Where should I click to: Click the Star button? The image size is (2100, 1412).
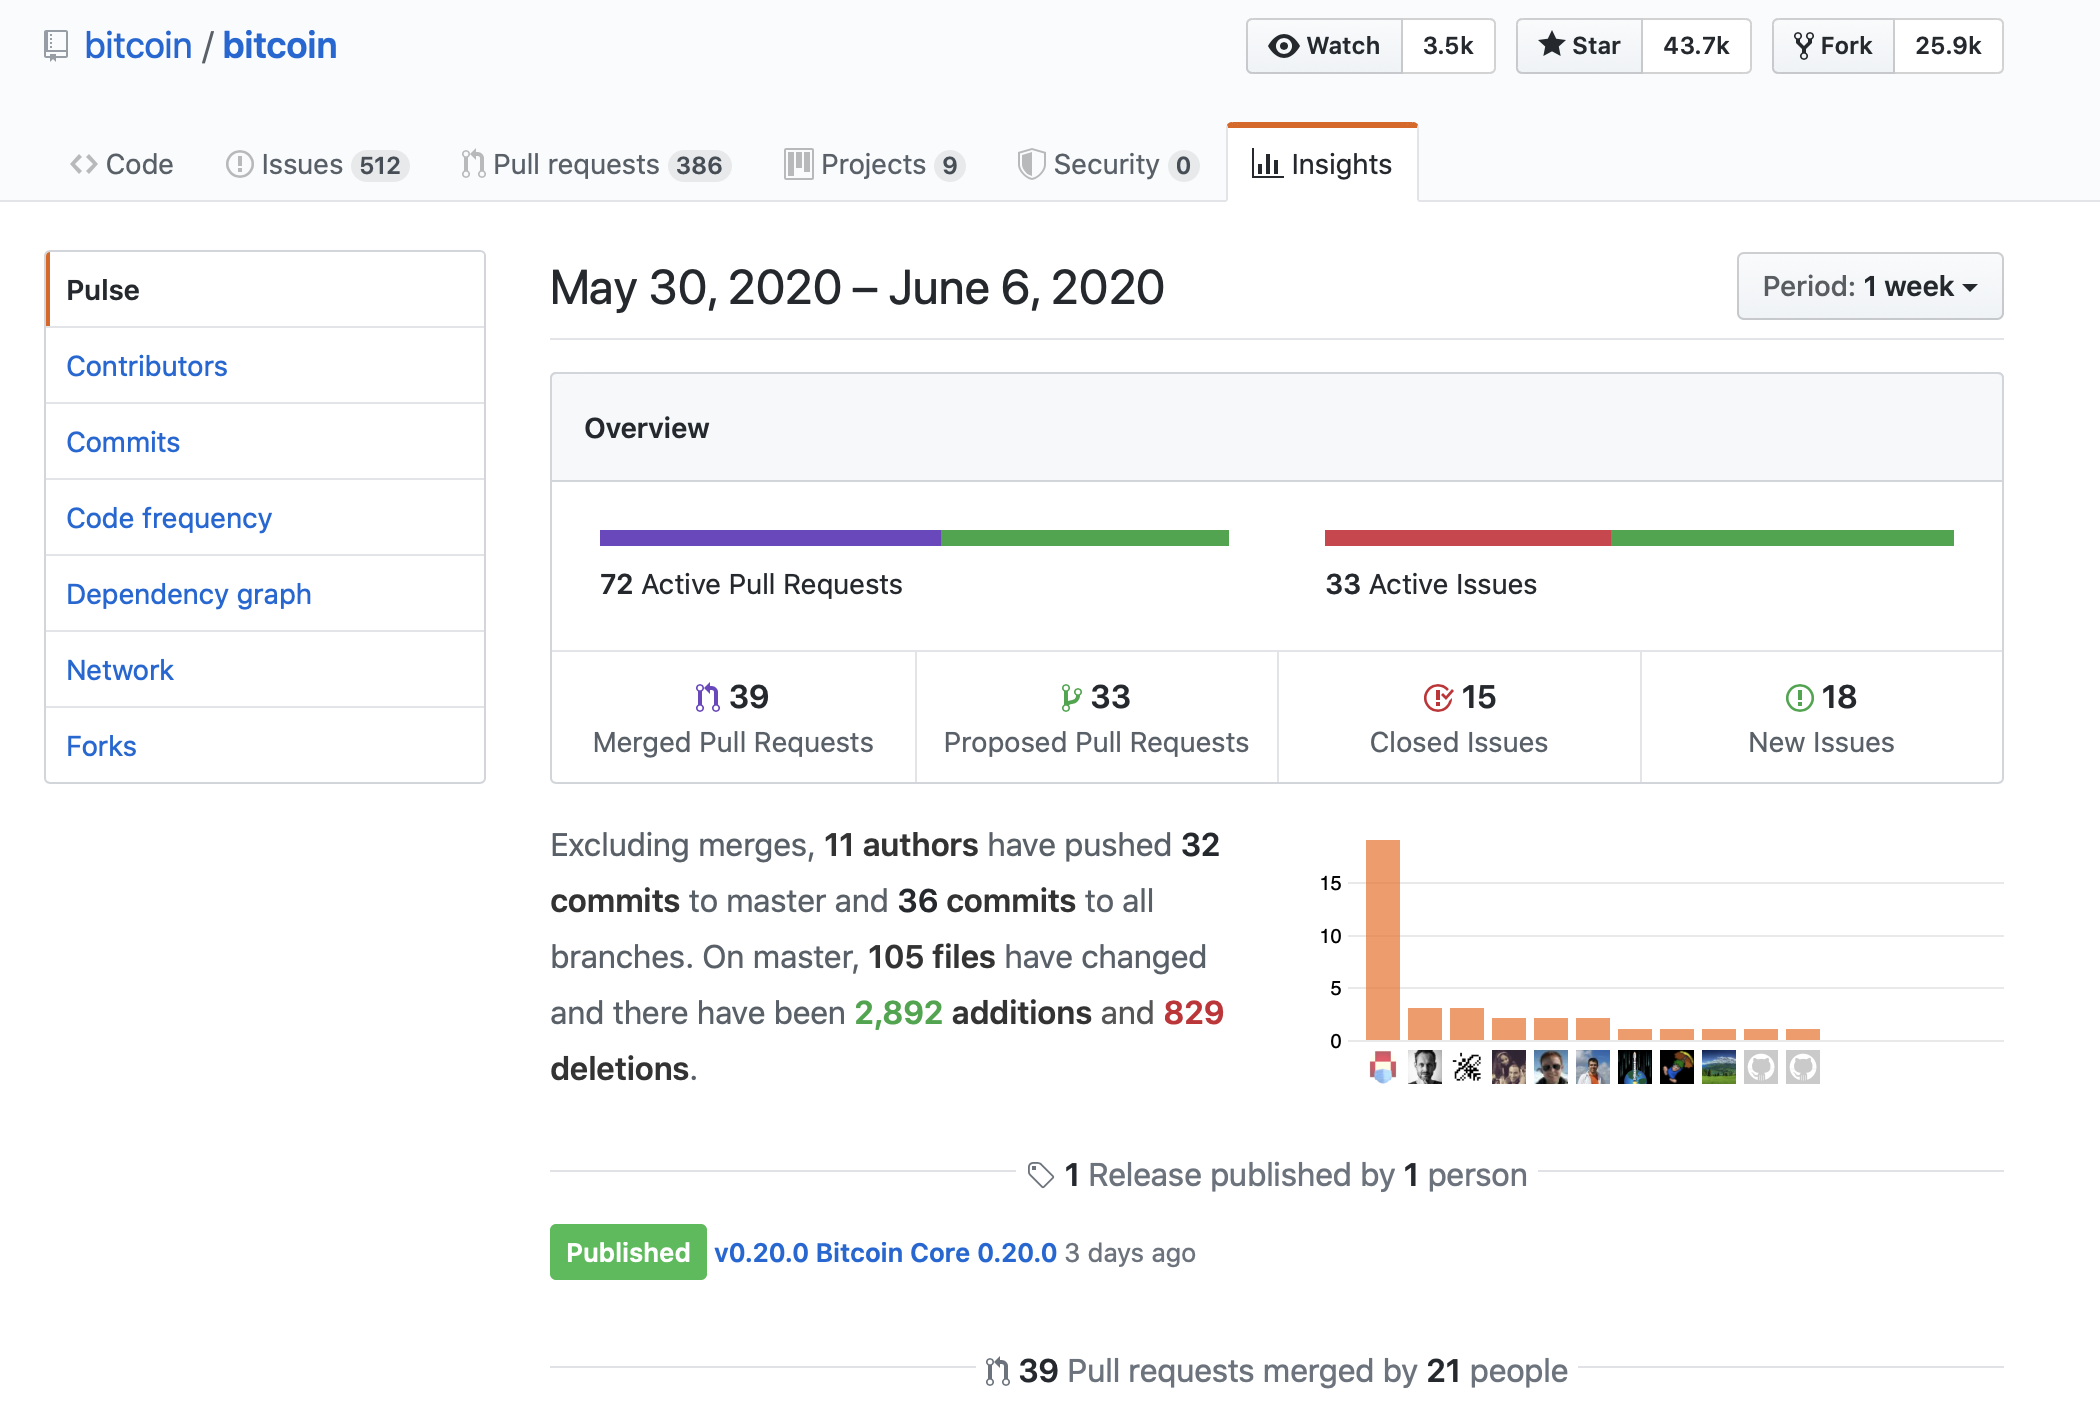click(1580, 46)
